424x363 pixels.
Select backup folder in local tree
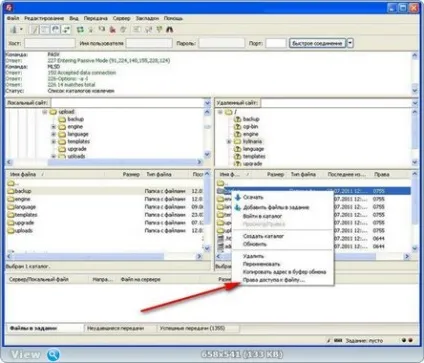(76, 119)
